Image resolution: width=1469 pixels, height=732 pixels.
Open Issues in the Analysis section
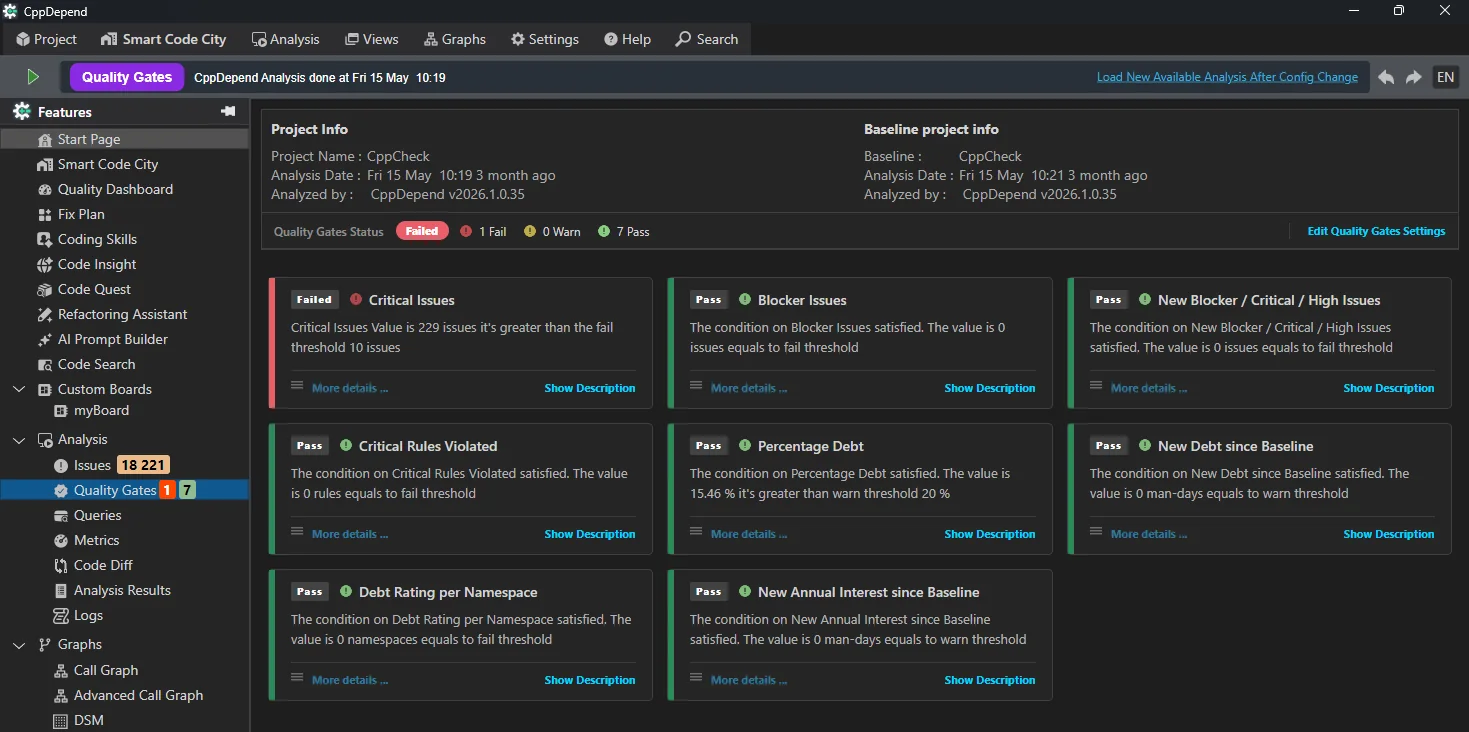point(92,465)
